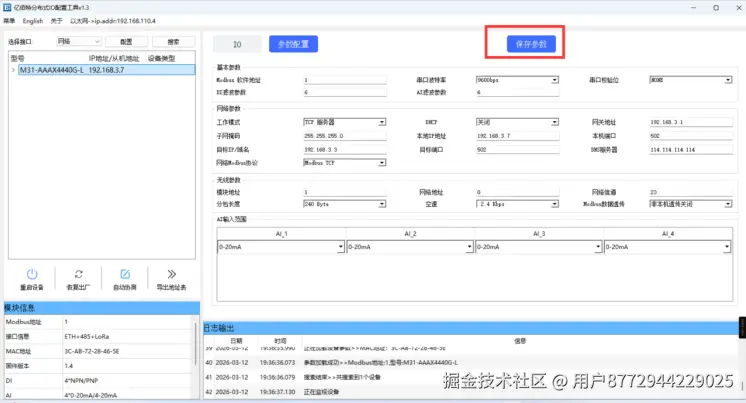Image resolution: width=746 pixels, height=403 pixels.
Task: Open the DHCP 关闭 dropdown
Action: [517, 122]
